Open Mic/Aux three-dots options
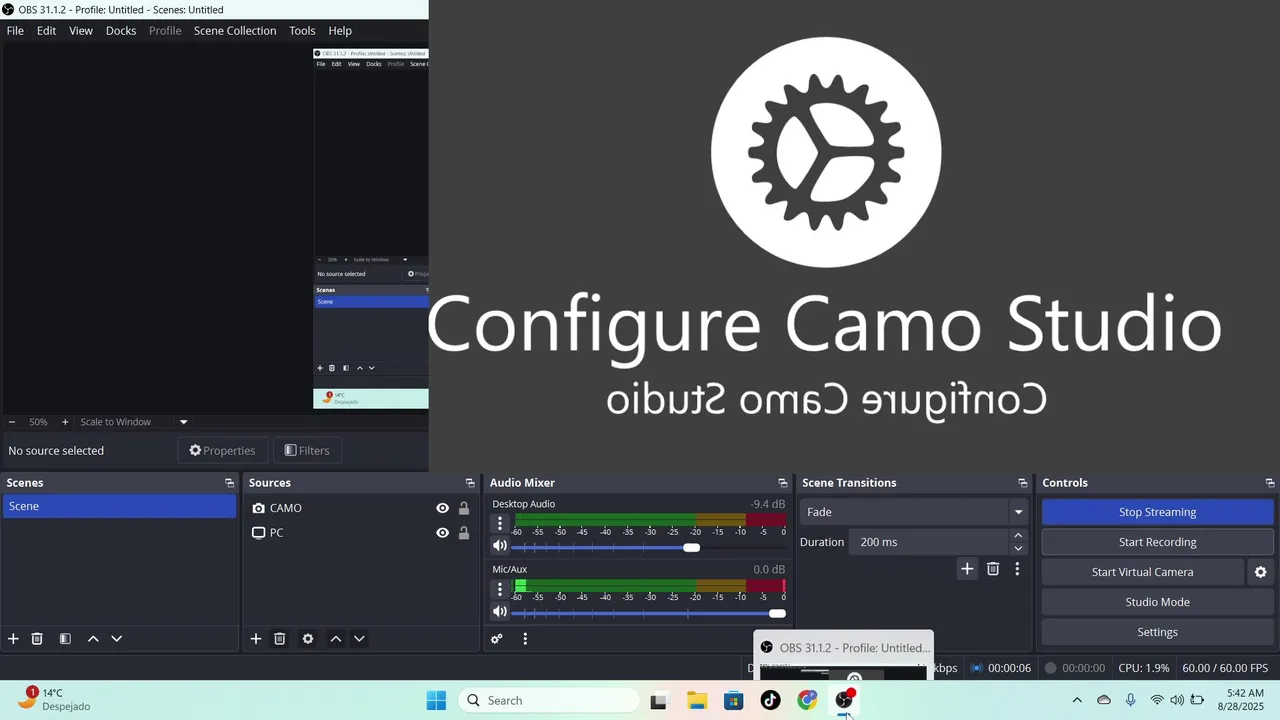 click(500, 590)
